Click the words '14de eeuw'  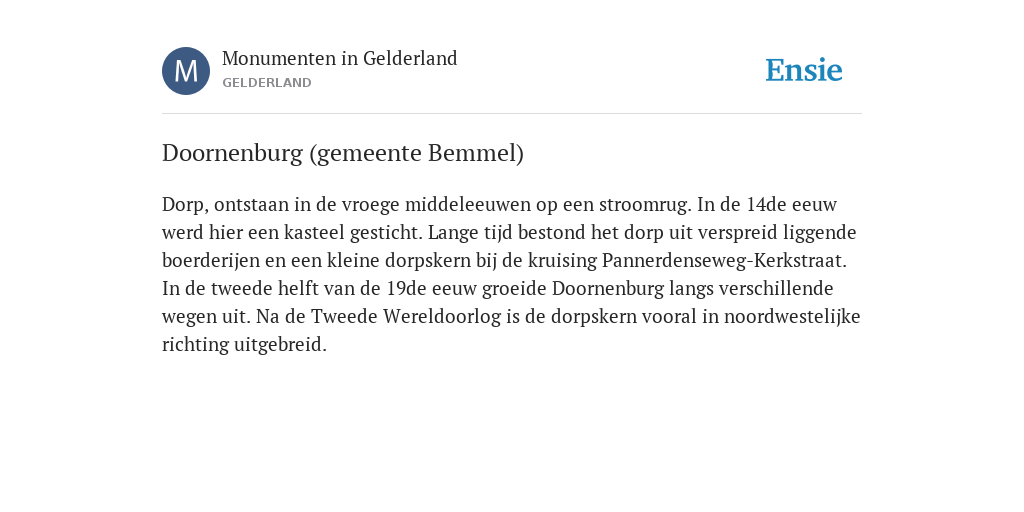[x=792, y=205]
